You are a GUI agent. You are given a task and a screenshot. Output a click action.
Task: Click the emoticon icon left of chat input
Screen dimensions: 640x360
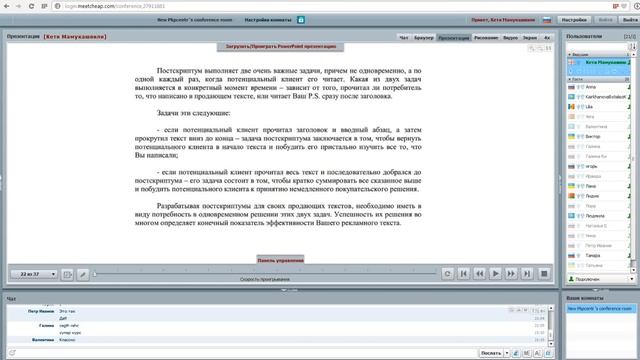12,353
